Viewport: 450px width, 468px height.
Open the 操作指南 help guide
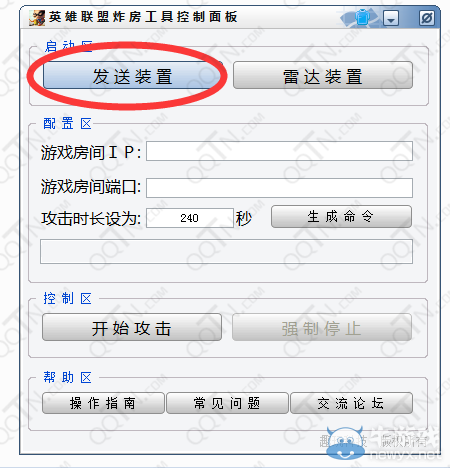click(x=103, y=403)
